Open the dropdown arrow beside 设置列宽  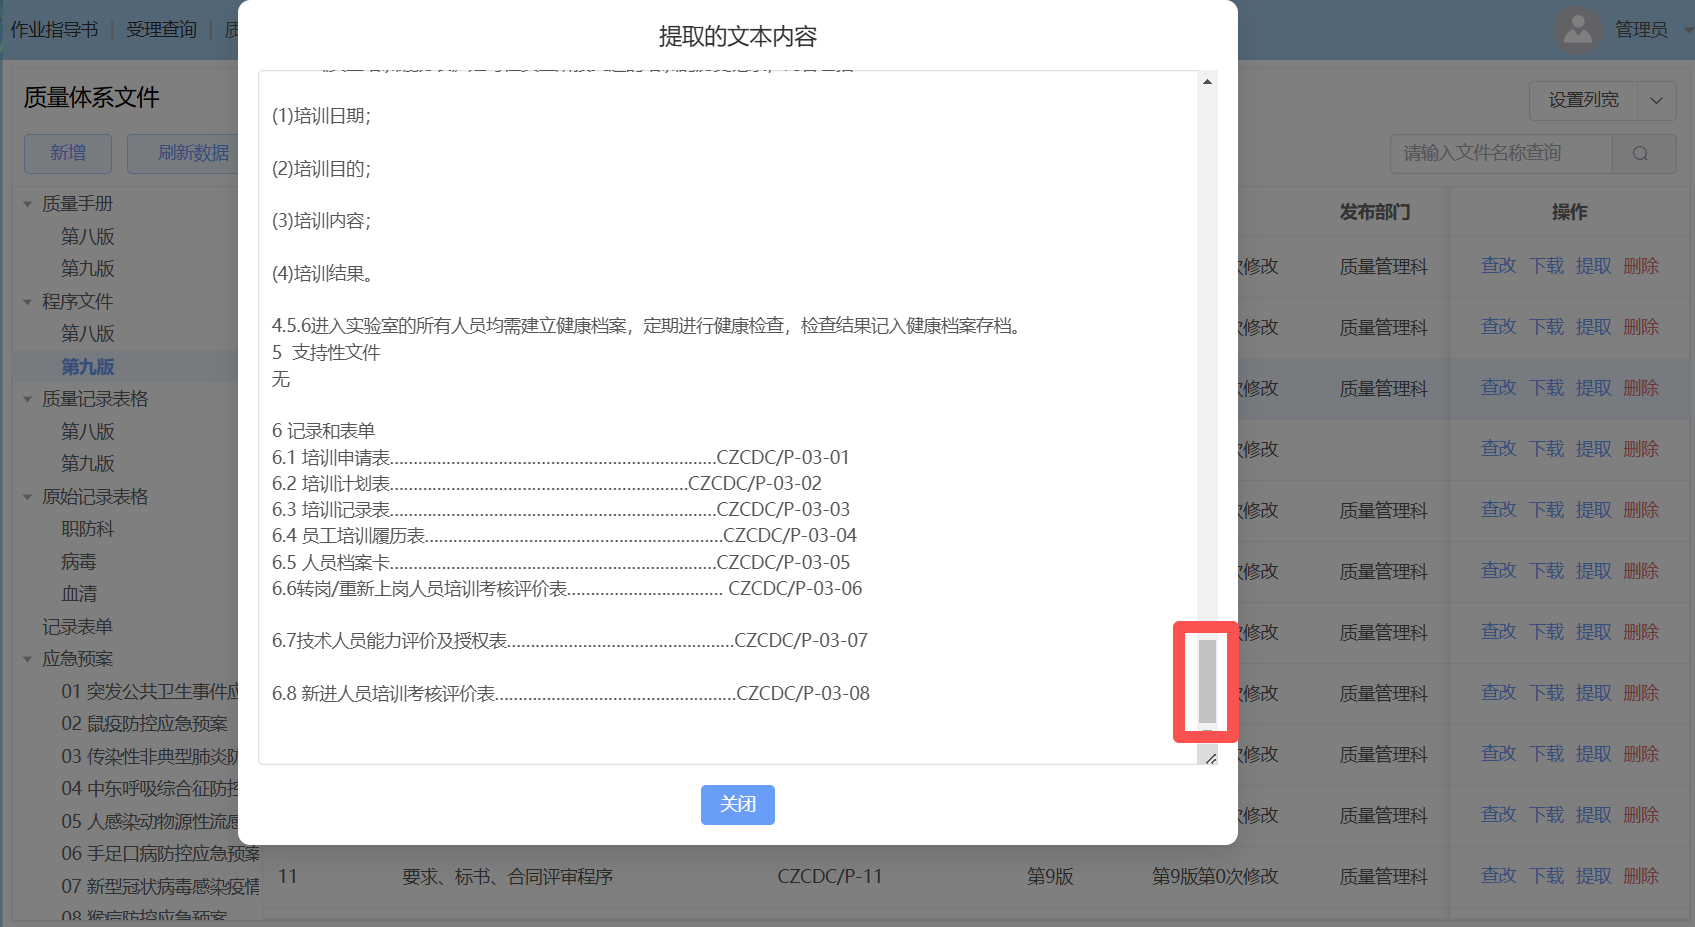(x=1656, y=100)
